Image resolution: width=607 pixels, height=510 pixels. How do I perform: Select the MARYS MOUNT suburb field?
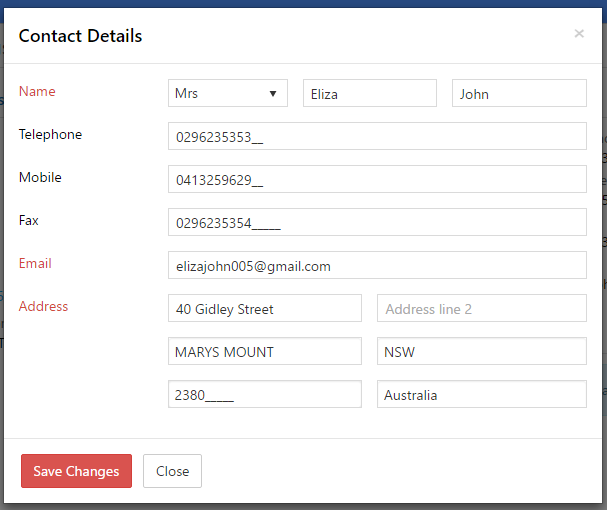pos(264,351)
